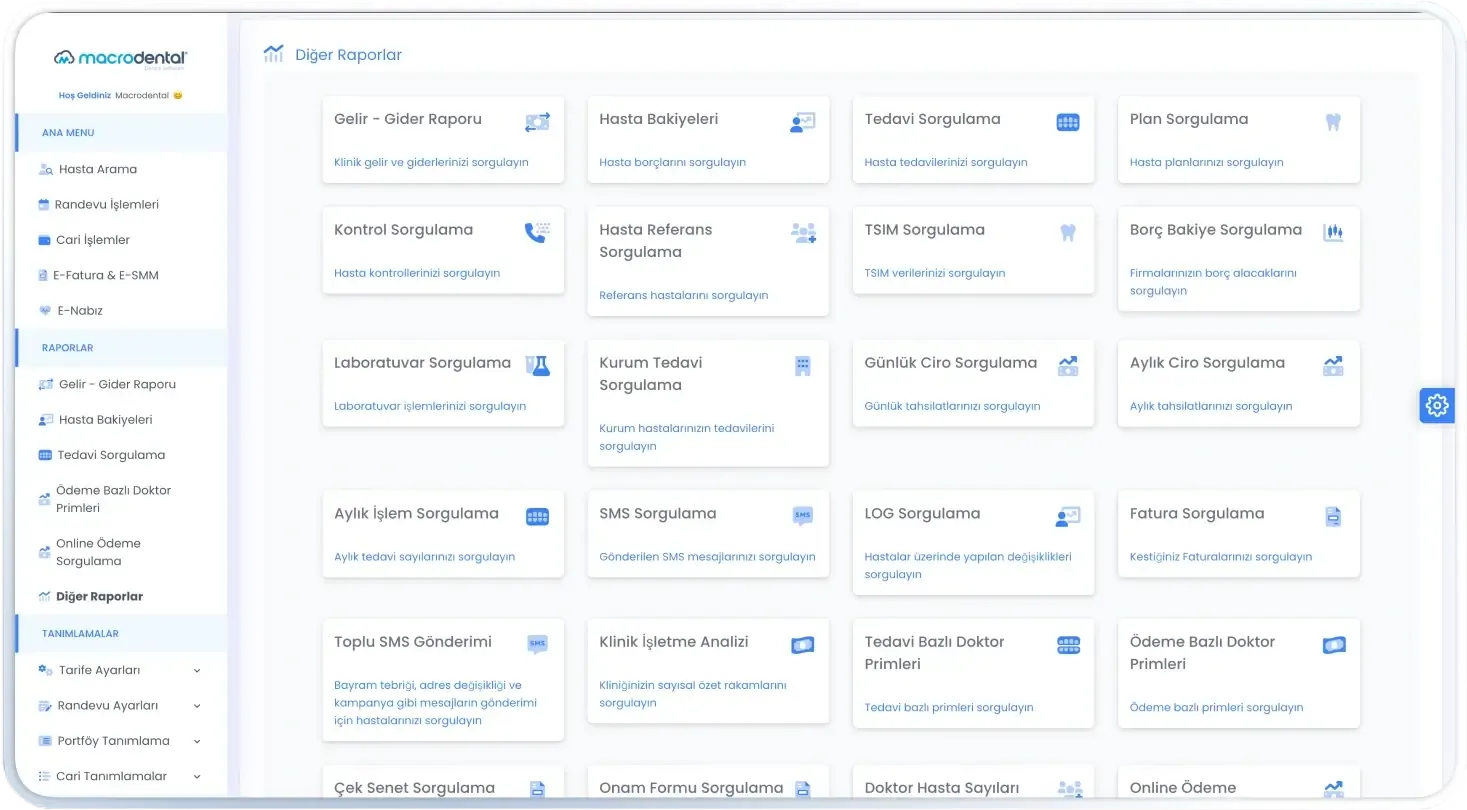Click the money icon on Klinik İşletme Analizi card
This screenshot has height=810, width=1467.
click(803, 645)
